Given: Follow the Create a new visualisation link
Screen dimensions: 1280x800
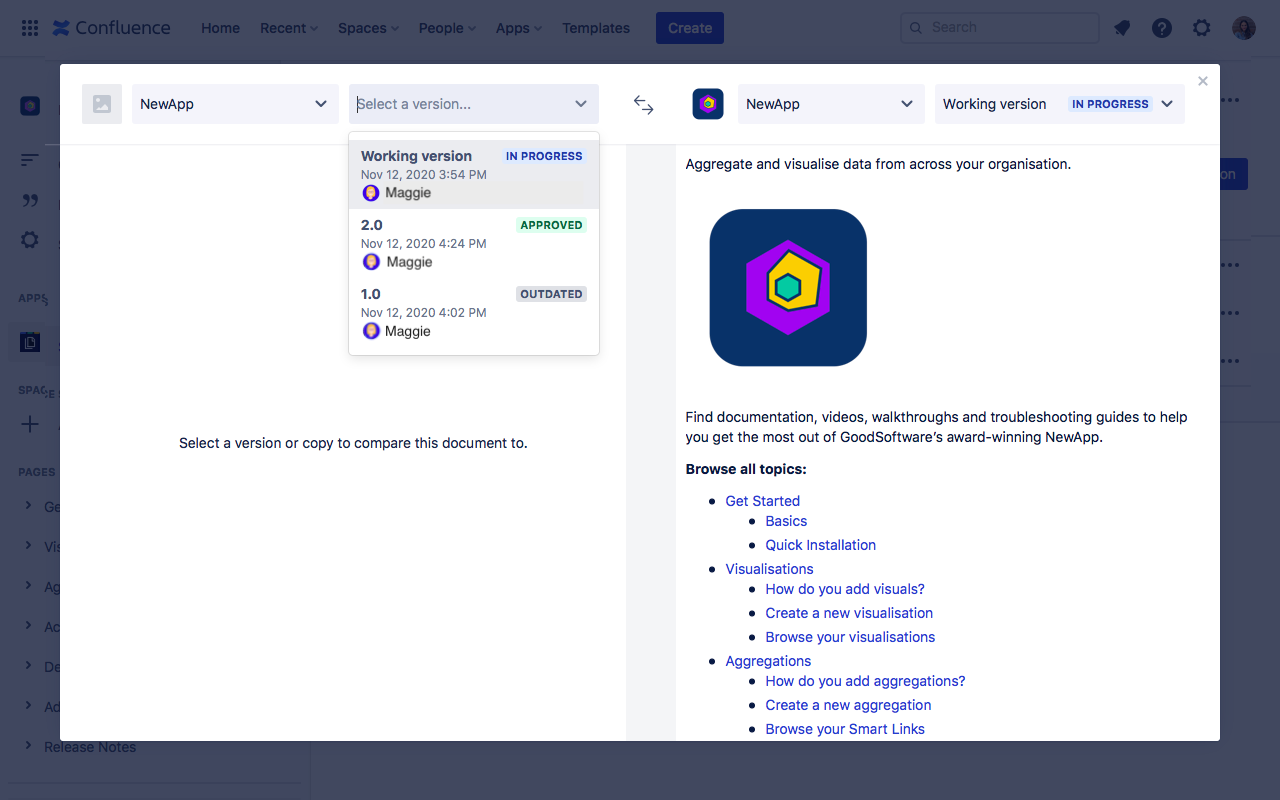Looking at the screenshot, I should click(848, 613).
